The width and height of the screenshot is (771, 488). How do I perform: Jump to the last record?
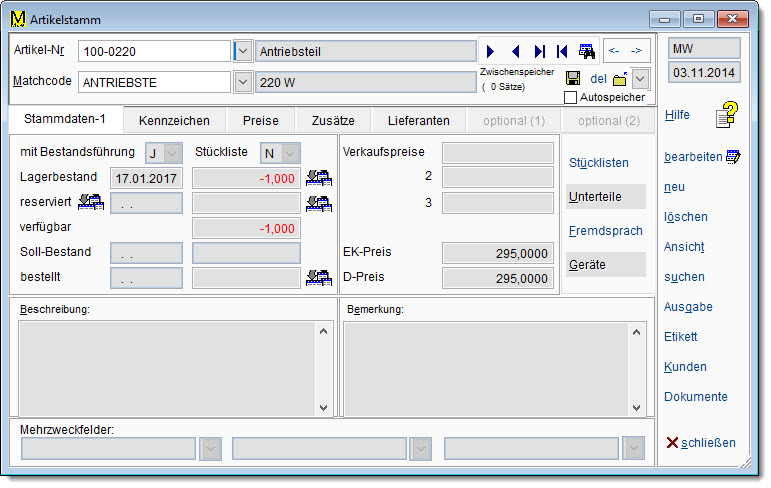[539, 51]
